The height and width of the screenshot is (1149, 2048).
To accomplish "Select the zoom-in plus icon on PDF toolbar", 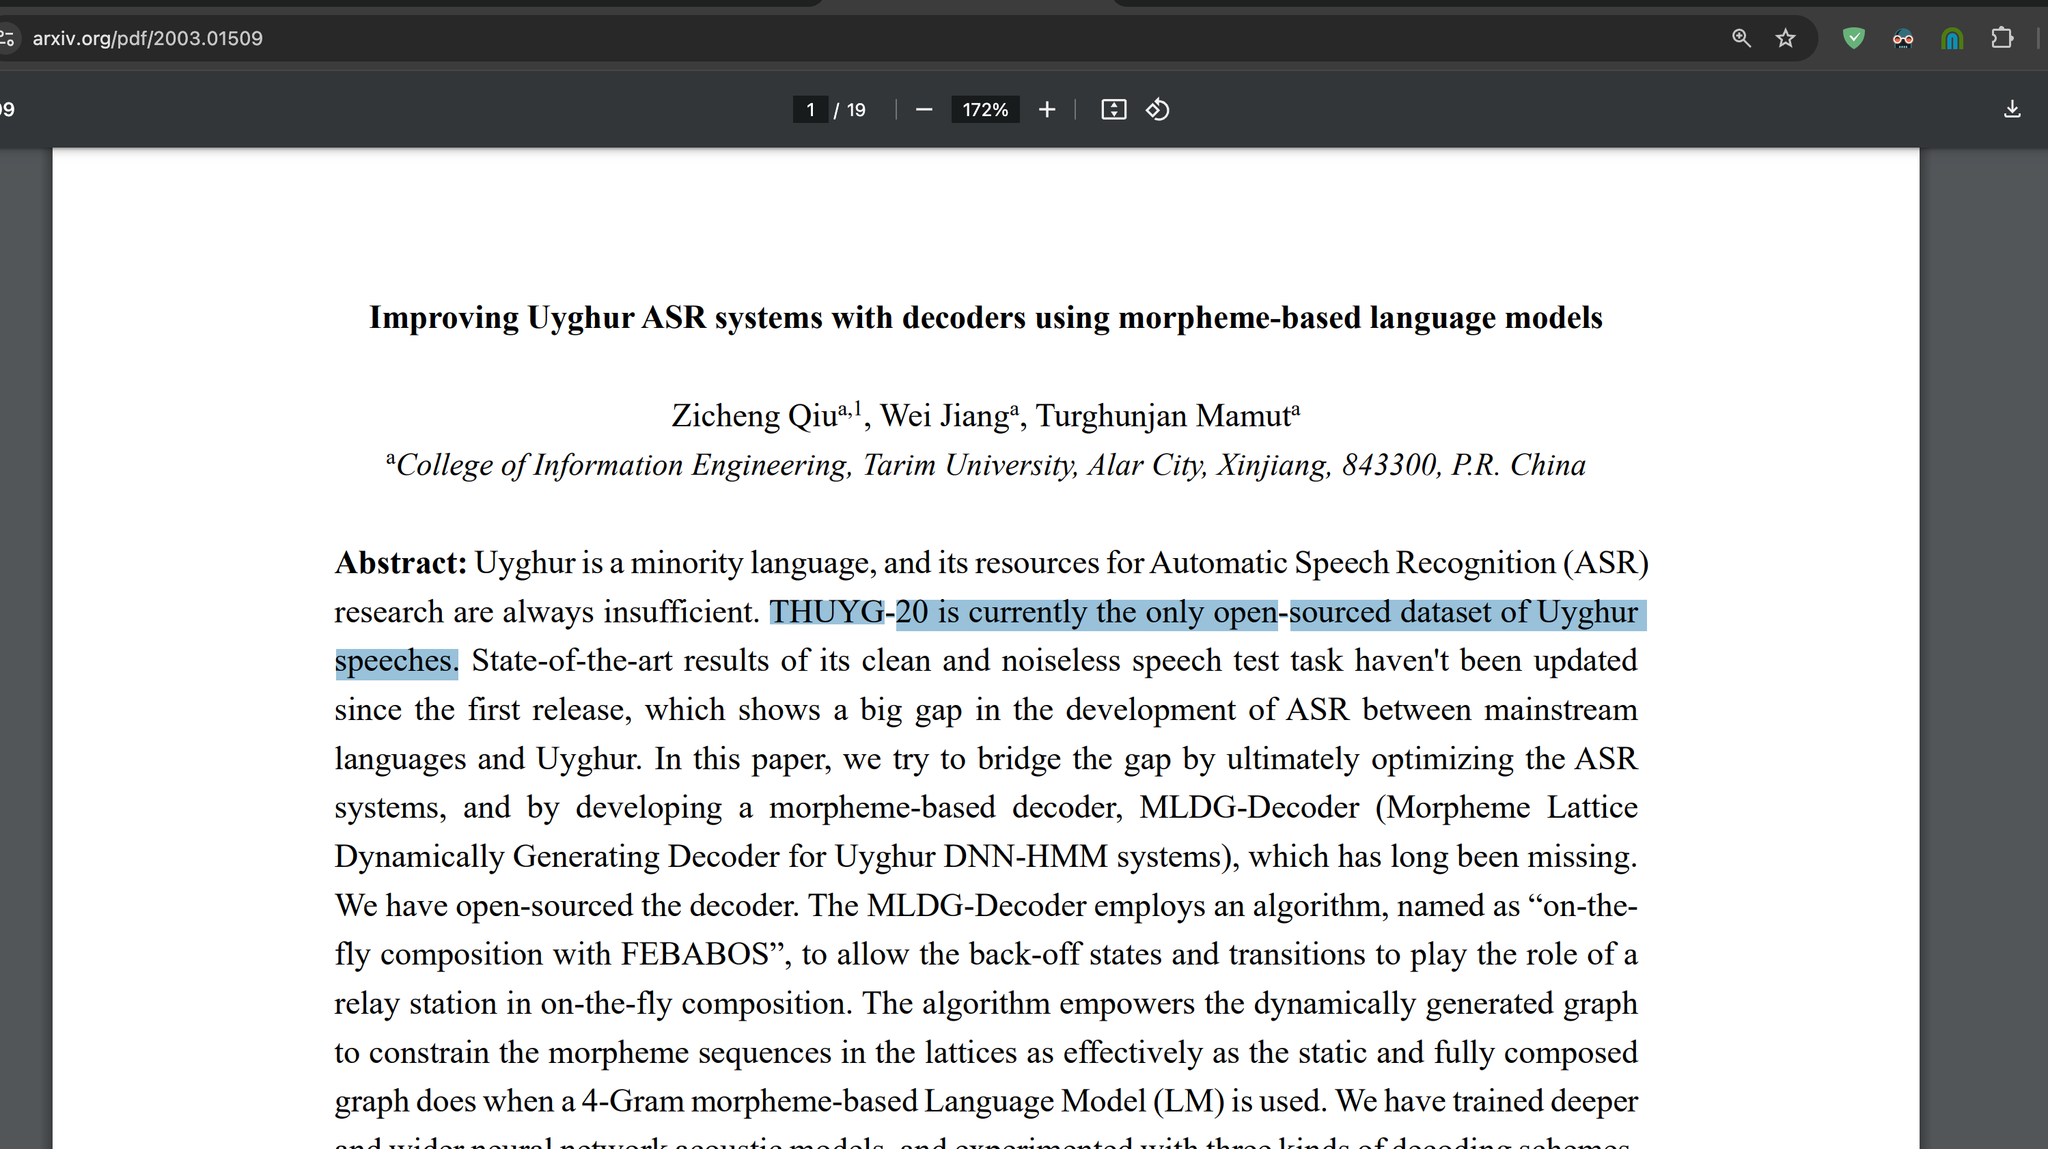I will coord(1046,109).
